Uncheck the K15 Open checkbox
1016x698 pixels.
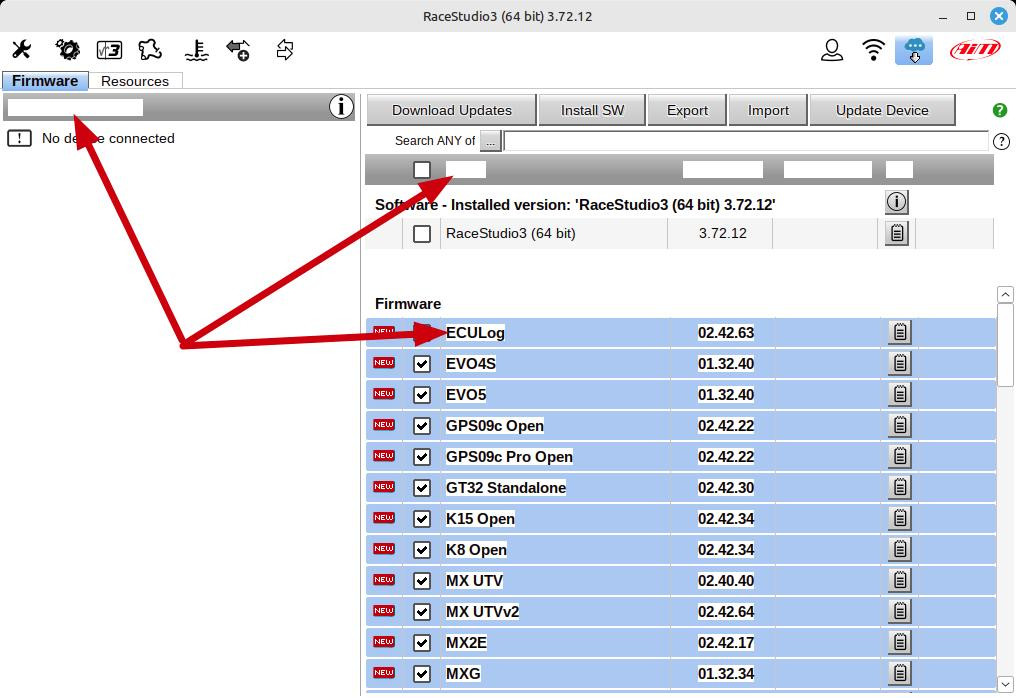pyautogui.click(x=422, y=519)
